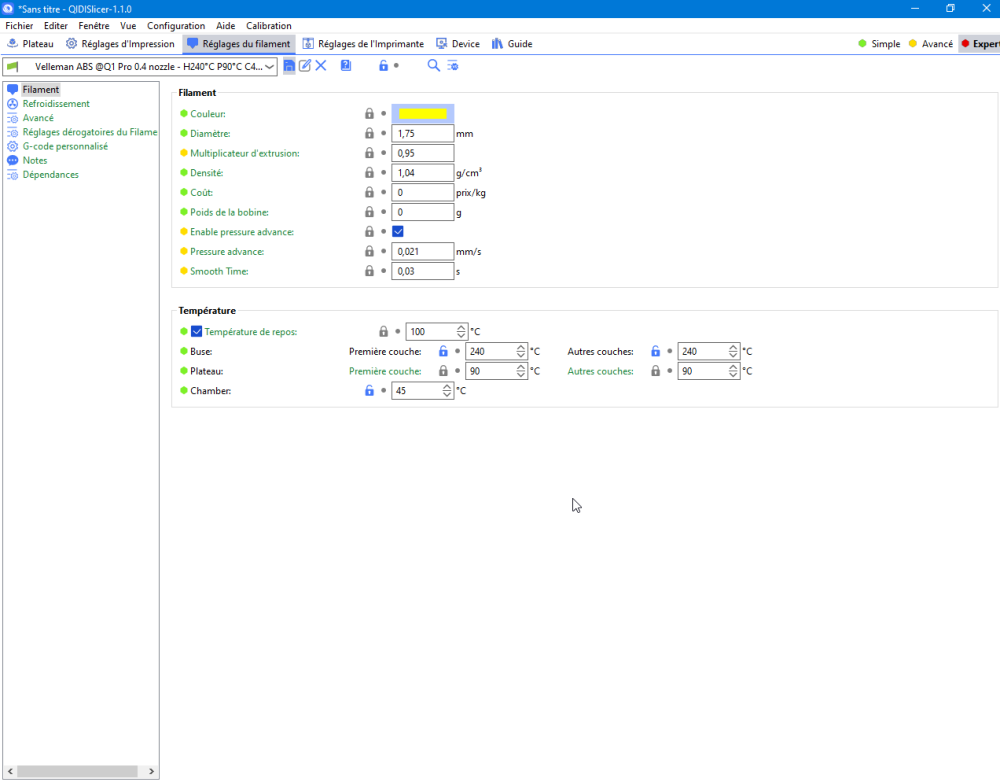1000x782 pixels.
Task: Click the Buse Première couche spinner arrows
Action: click(521, 351)
